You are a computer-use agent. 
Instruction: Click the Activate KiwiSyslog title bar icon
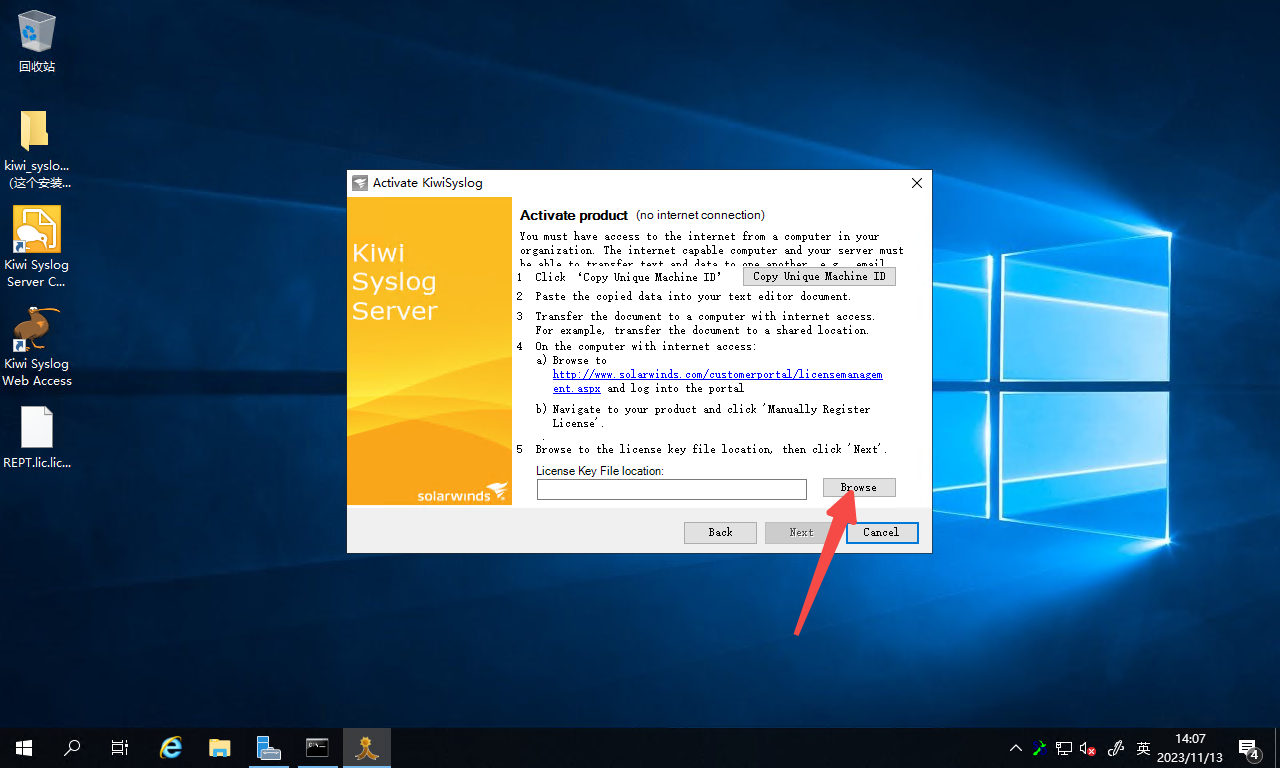click(360, 183)
